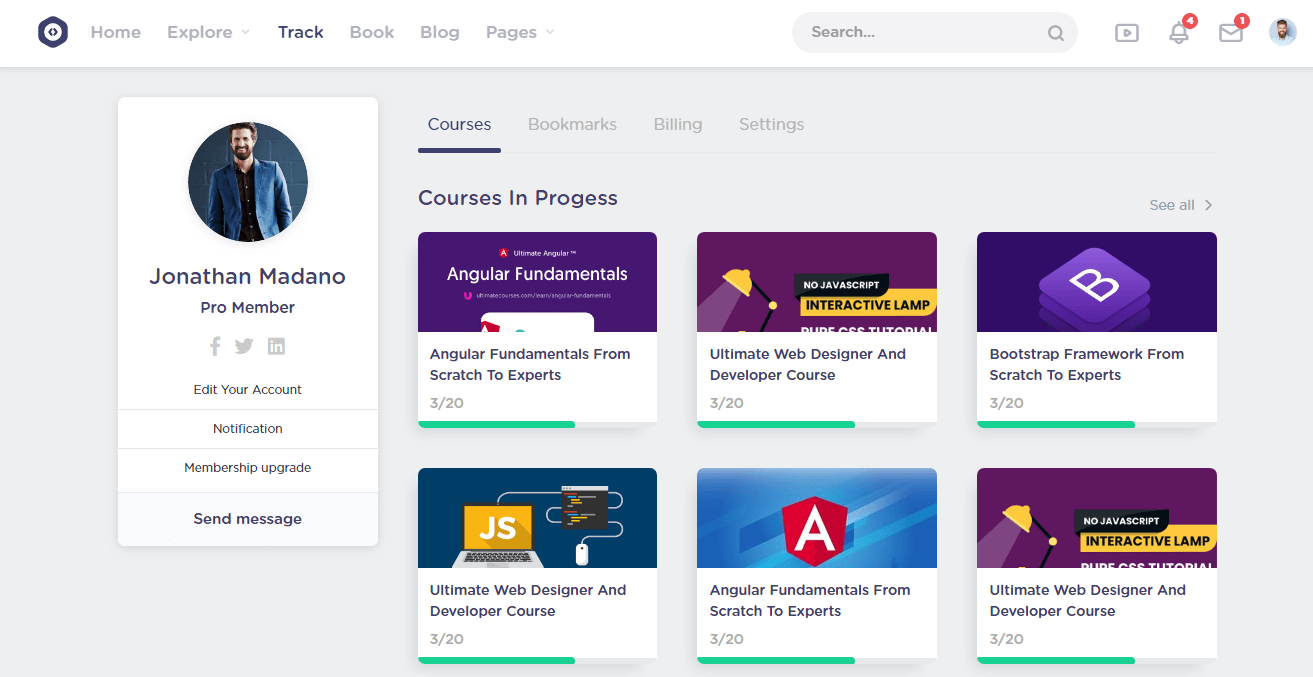
Task: Click the search magnifier icon
Action: [x=1056, y=33]
